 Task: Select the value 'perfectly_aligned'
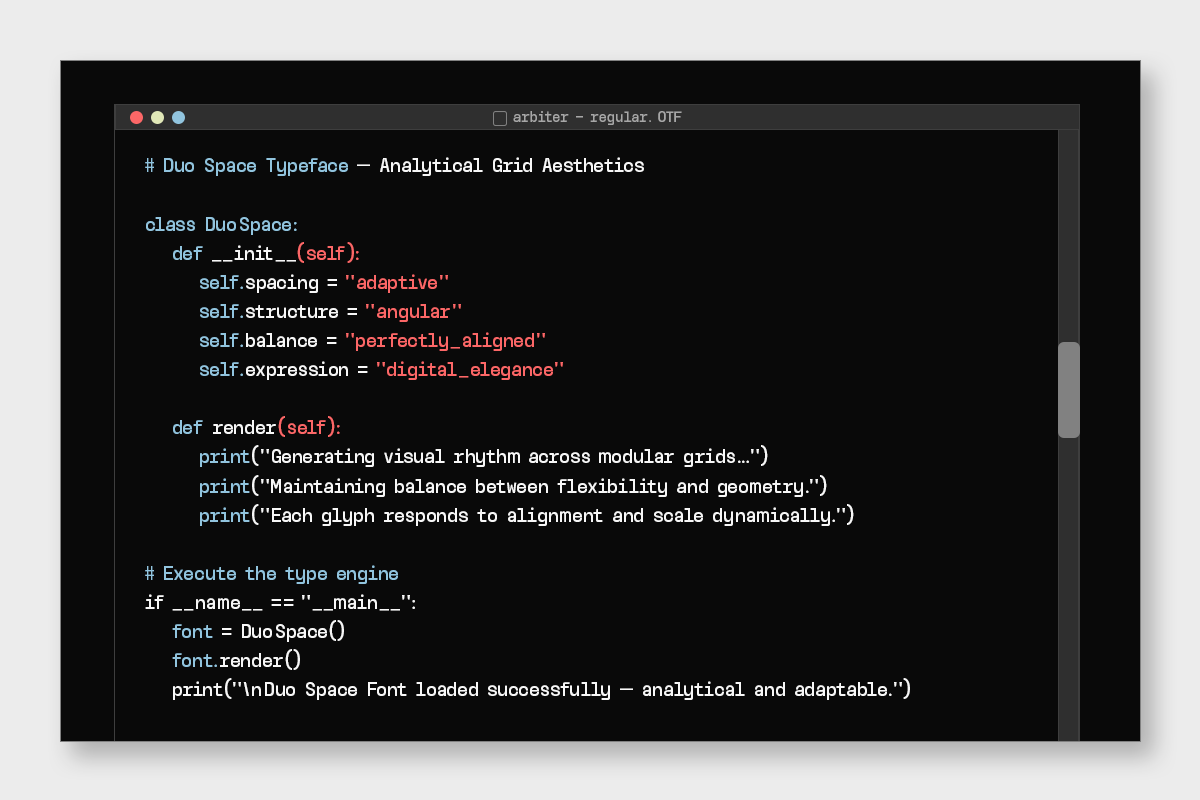pyautogui.click(x=444, y=340)
